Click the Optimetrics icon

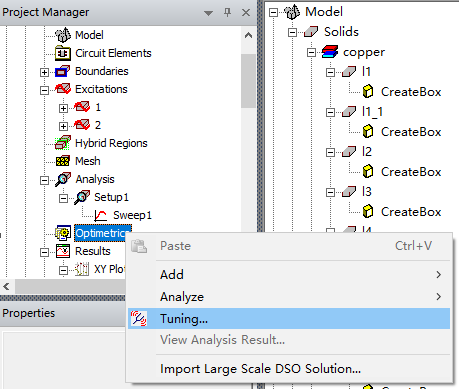[63, 233]
